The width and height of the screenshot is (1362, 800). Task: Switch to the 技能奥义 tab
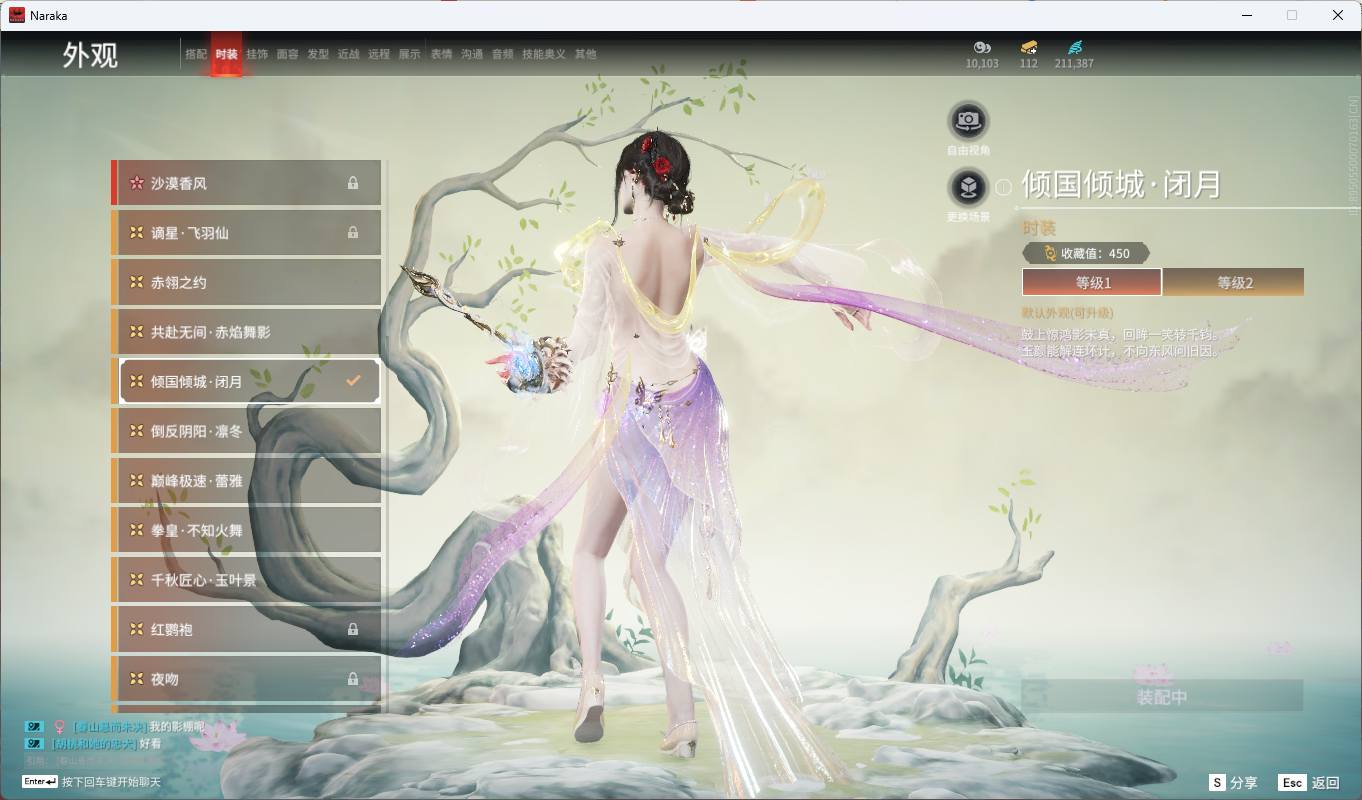(544, 54)
